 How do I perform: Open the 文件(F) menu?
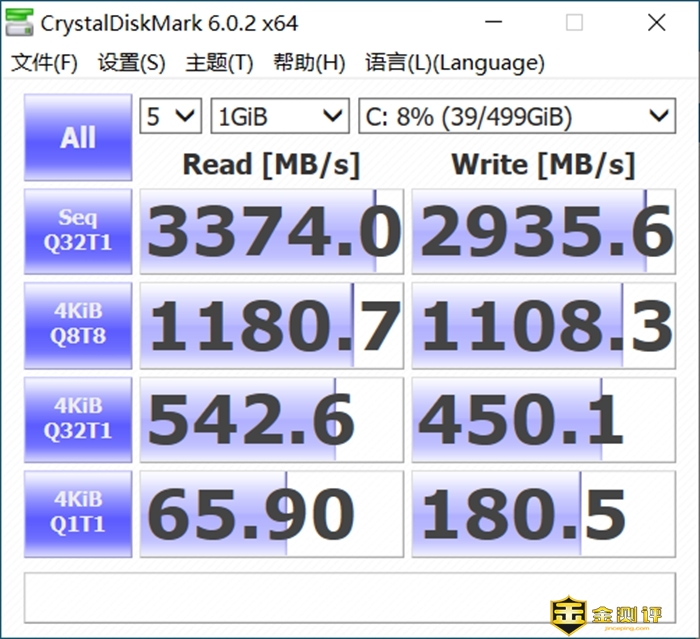[x=44, y=63]
